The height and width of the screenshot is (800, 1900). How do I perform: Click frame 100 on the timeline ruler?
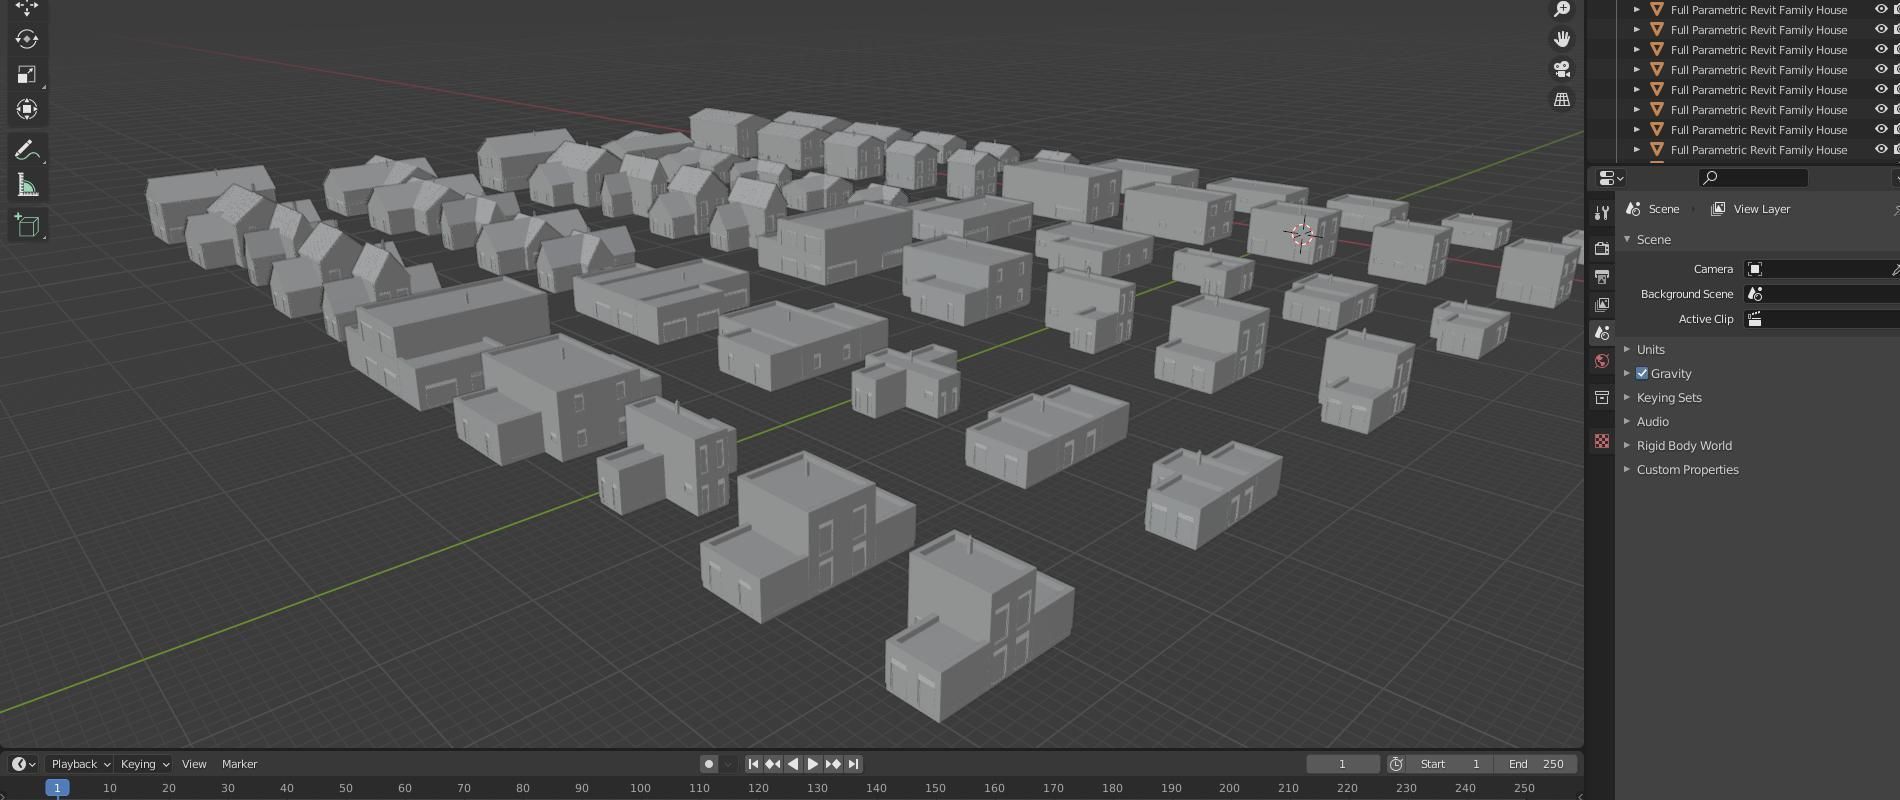click(x=640, y=788)
